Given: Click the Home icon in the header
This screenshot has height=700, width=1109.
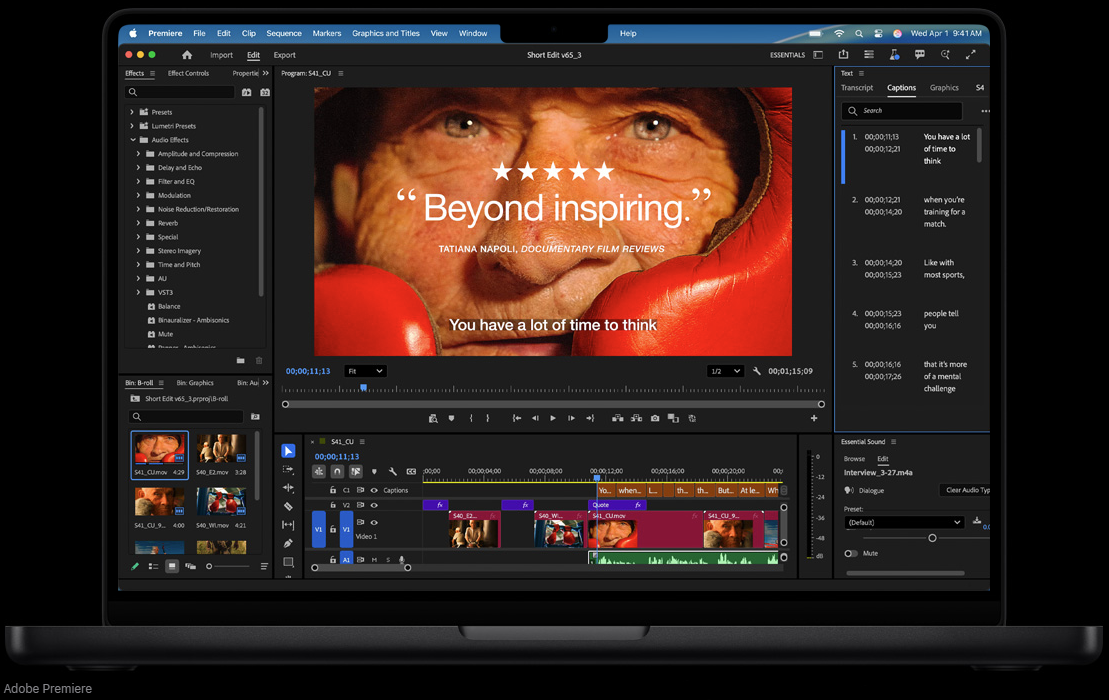Looking at the screenshot, I should 187,55.
